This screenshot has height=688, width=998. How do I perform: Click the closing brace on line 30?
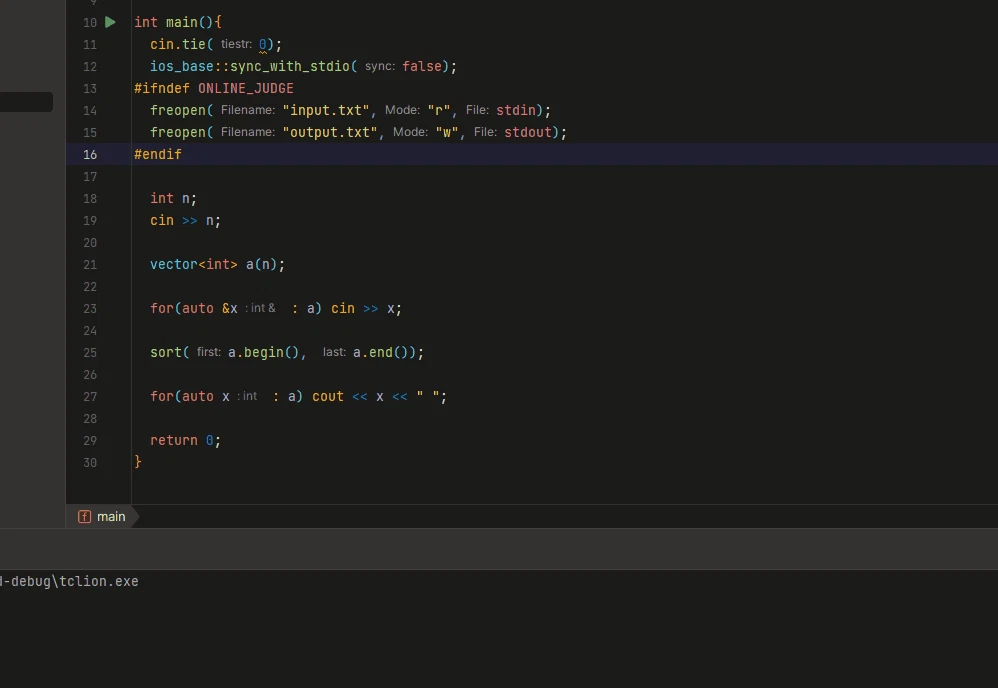click(x=137, y=462)
